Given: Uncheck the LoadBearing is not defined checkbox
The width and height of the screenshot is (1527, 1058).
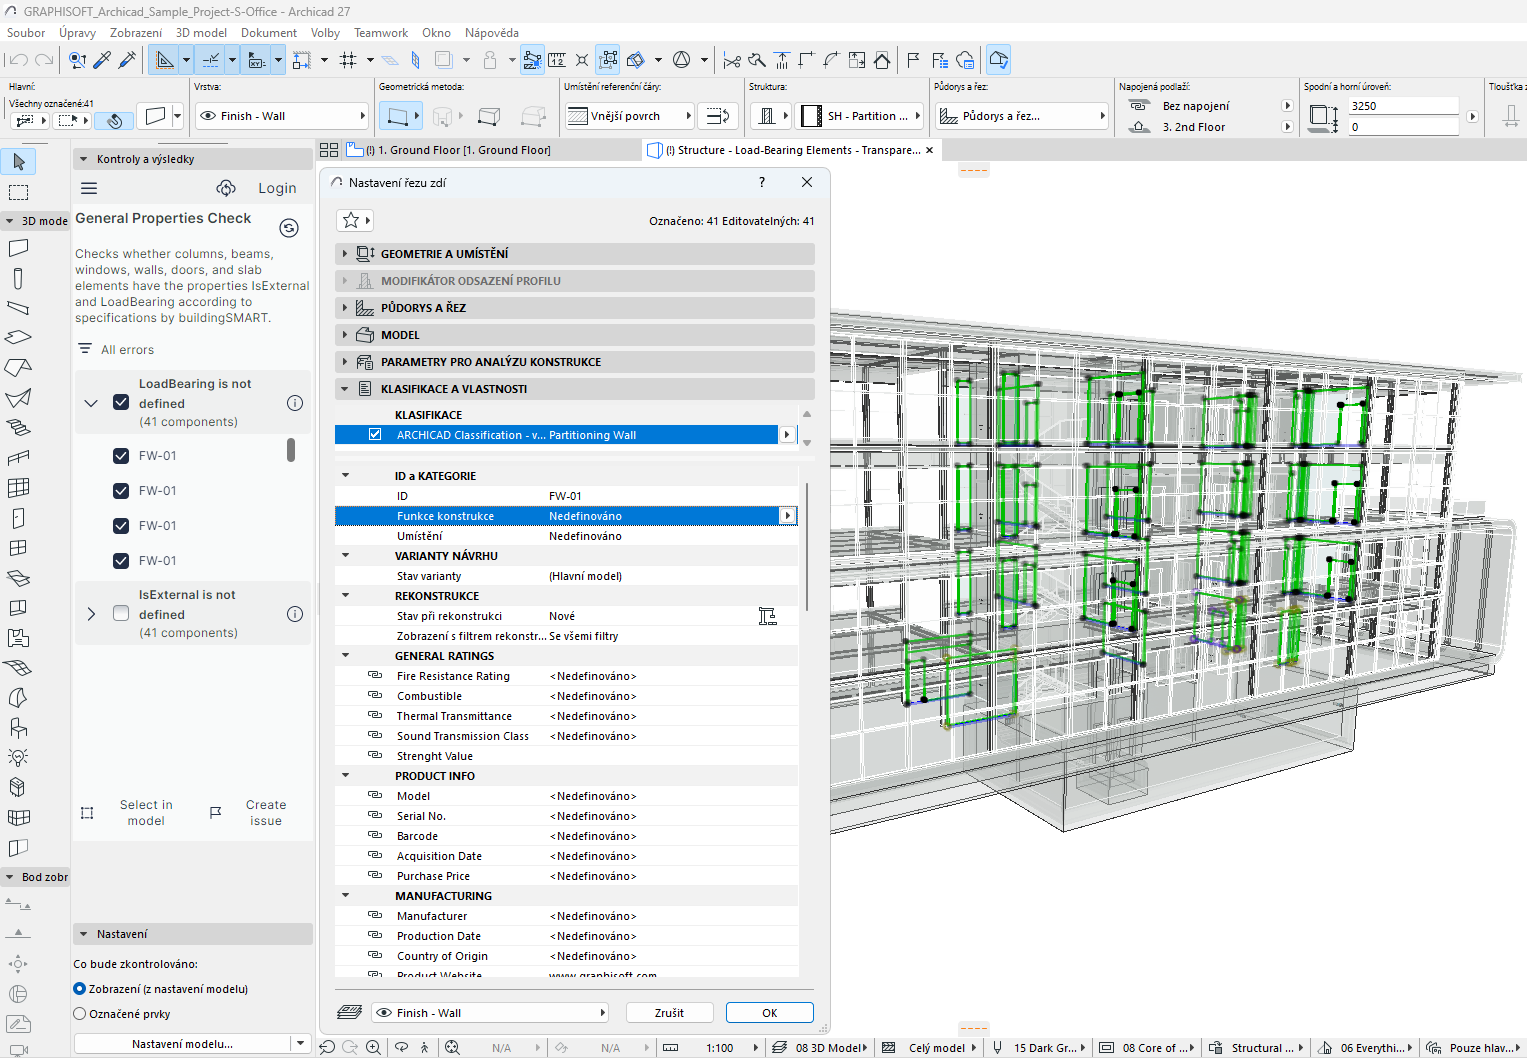Looking at the screenshot, I should point(121,402).
